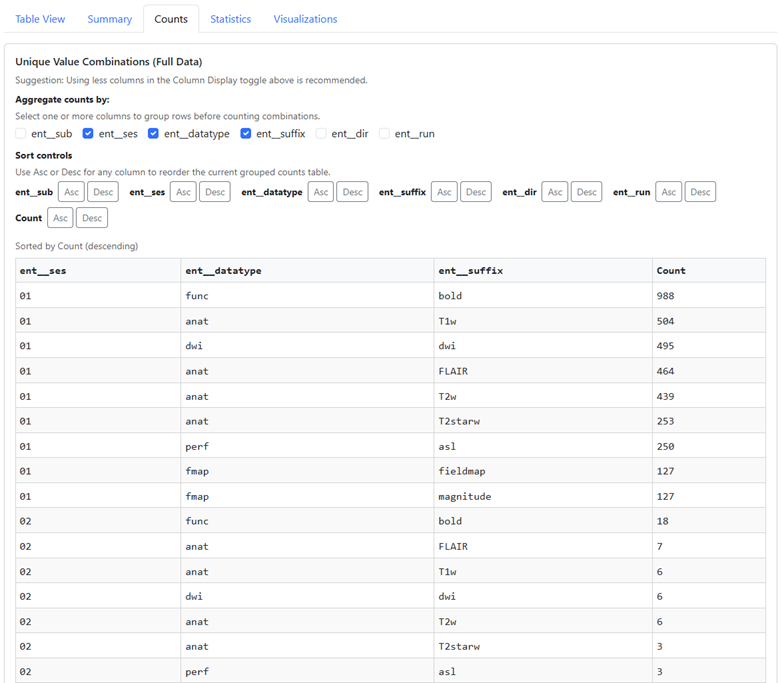Sort ent__sub ascending with Asc button
Image resolution: width=782 pixels, height=683 pixels.
(71, 192)
